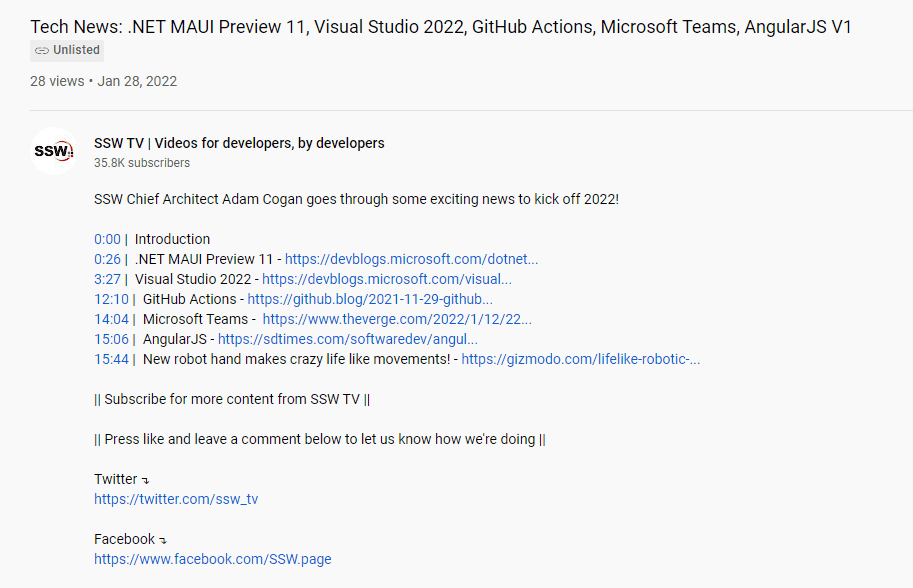Viewport: 913px width, 588px height.
Task: Jump to 0:26 .NET MAUI timestamp
Action: coord(107,259)
